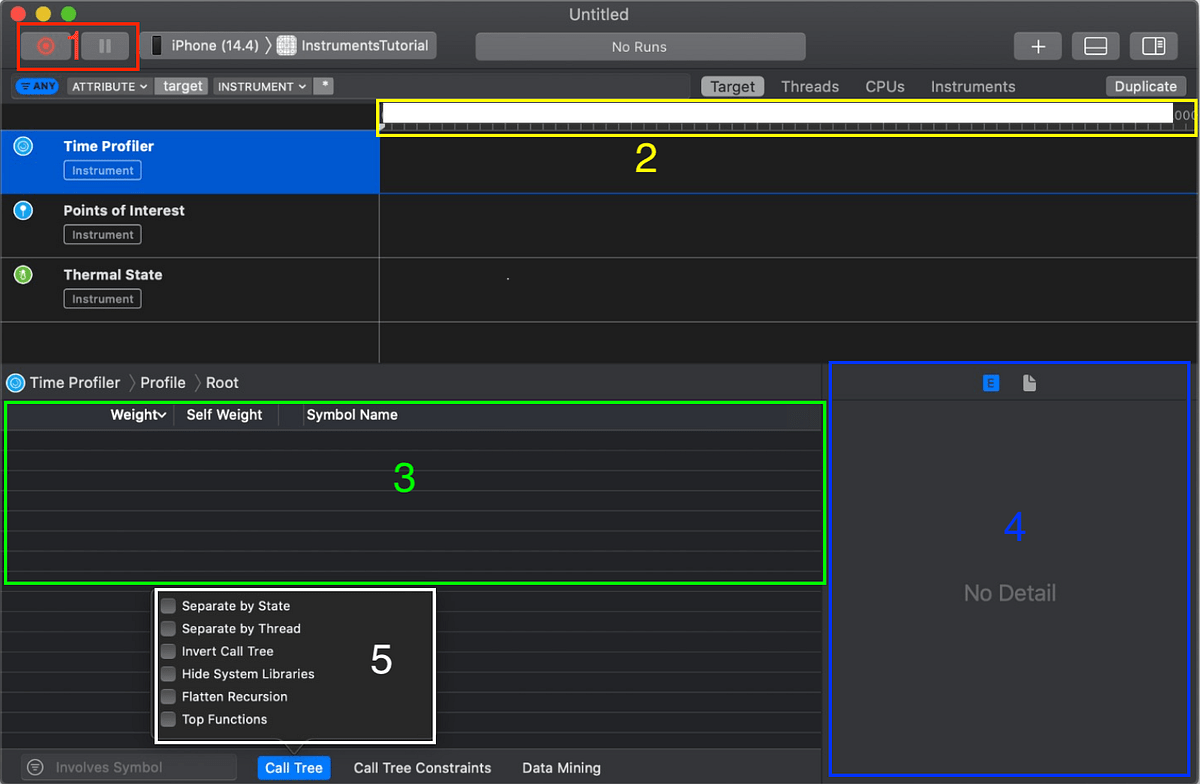Switch to the Threads tab
1200x784 pixels.
tap(810, 86)
